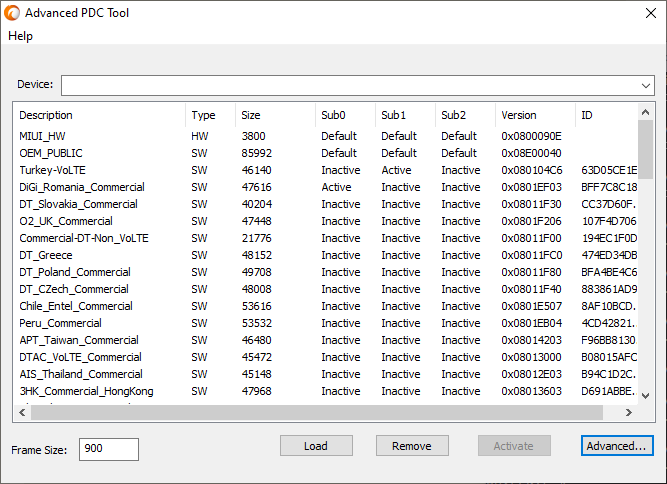Click the ID column header
The width and height of the screenshot is (667, 484).
pos(606,115)
